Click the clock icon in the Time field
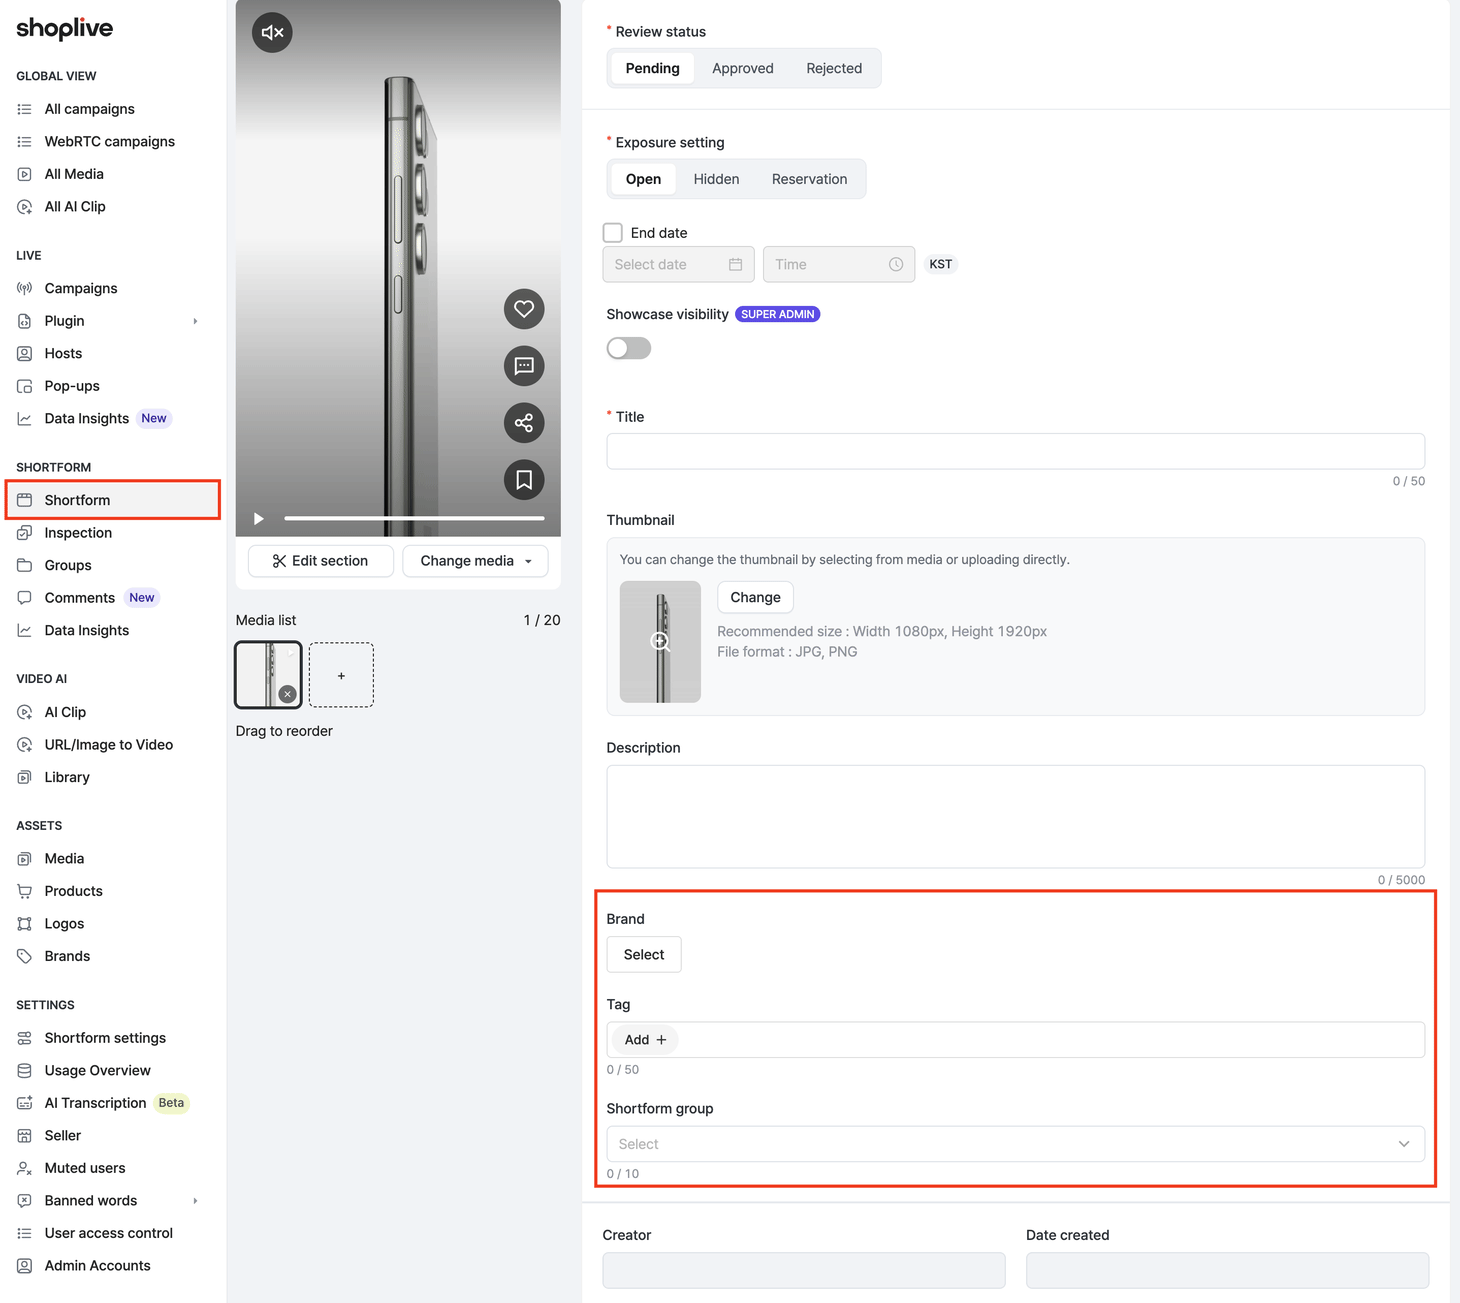Image resolution: width=1460 pixels, height=1303 pixels. coord(896,265)
